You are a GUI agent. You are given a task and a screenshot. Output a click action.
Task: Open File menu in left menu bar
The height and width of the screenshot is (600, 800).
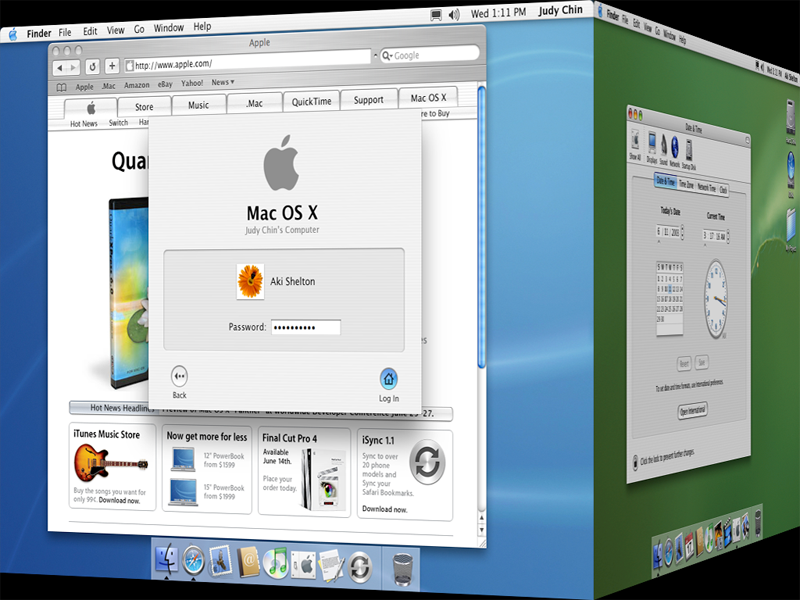click(x=65, y=32)
